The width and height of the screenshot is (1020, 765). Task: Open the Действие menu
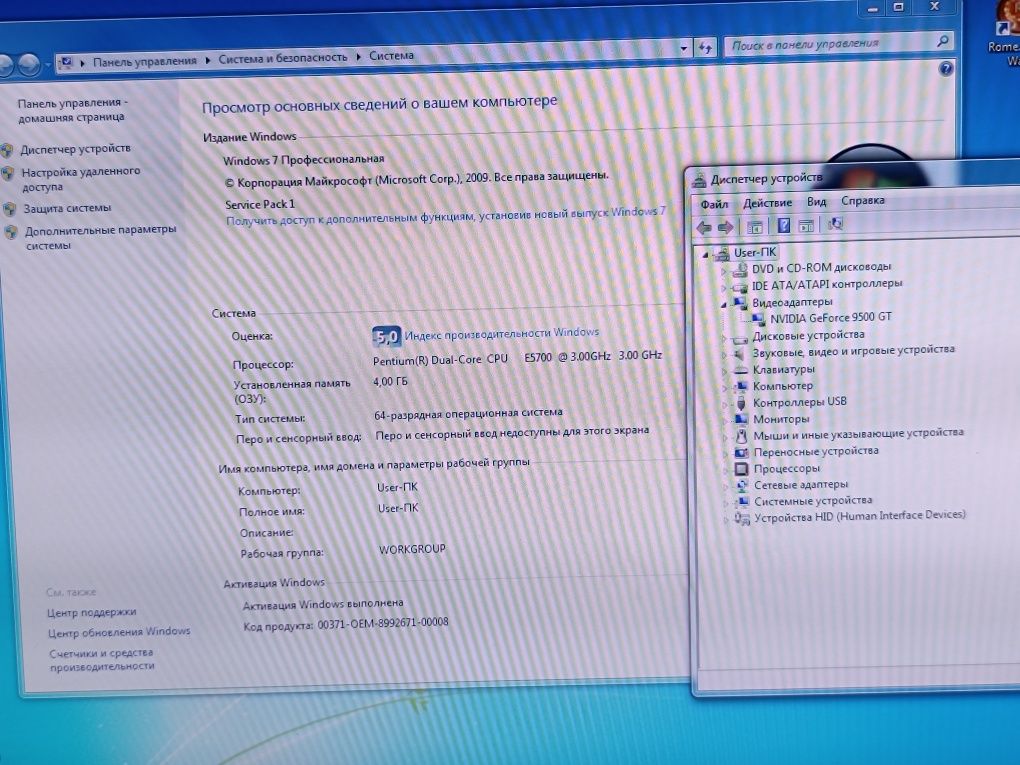click(x=768, y=203)
